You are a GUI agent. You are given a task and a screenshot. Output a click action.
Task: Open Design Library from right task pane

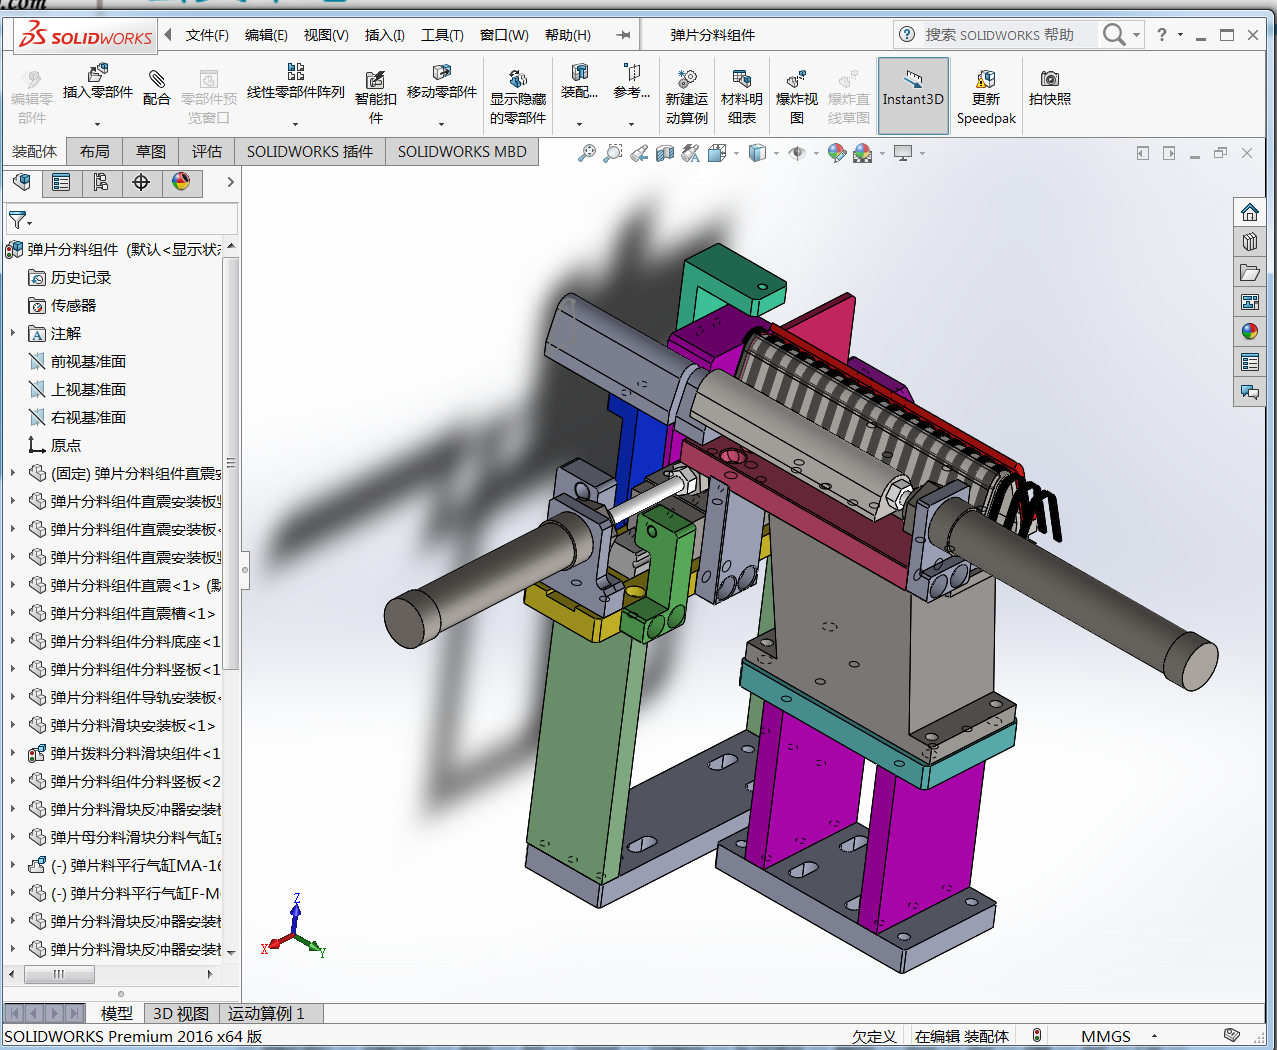[1249, 242]
